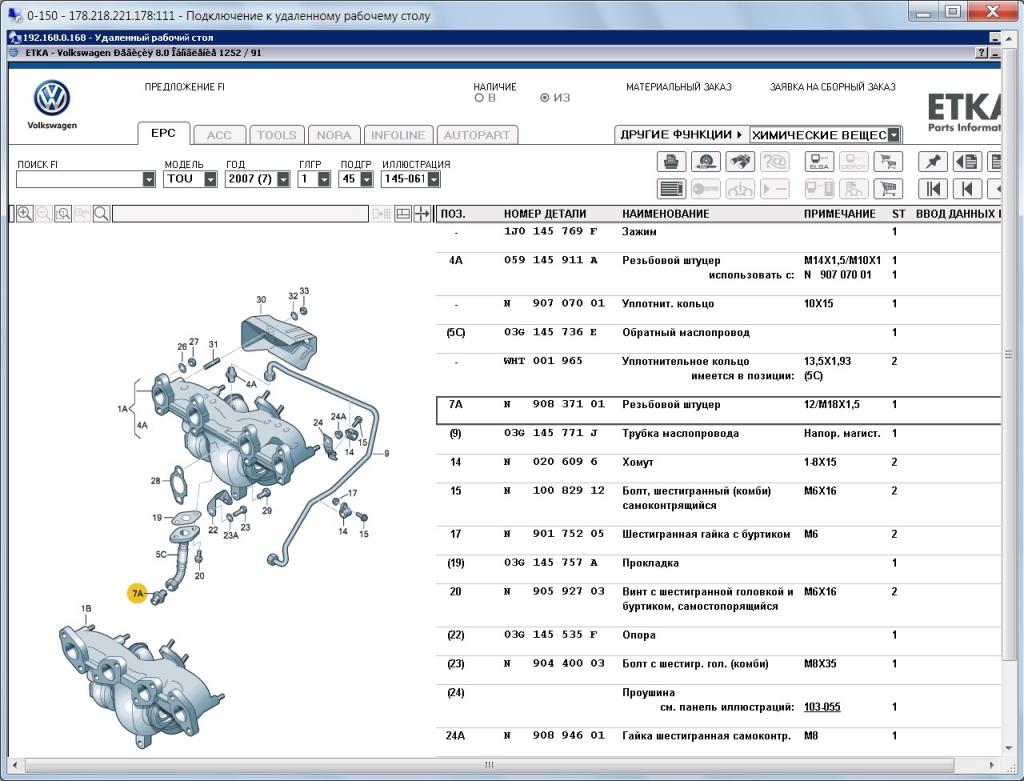Click ПРЕДЛОЖЕНИЕ FI label
Image resolution: width=1024 pixels, height=781 pixels.
tap(185, 87)
